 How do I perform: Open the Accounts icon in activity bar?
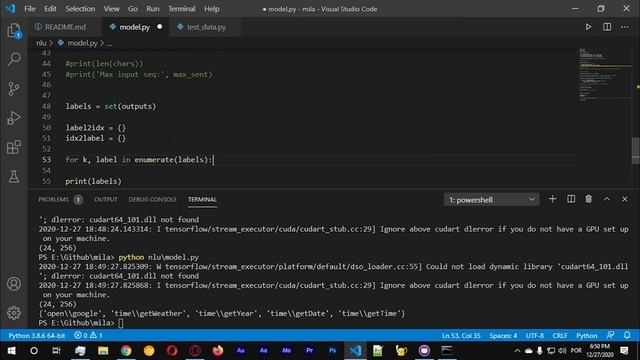(x=14, y=284)
